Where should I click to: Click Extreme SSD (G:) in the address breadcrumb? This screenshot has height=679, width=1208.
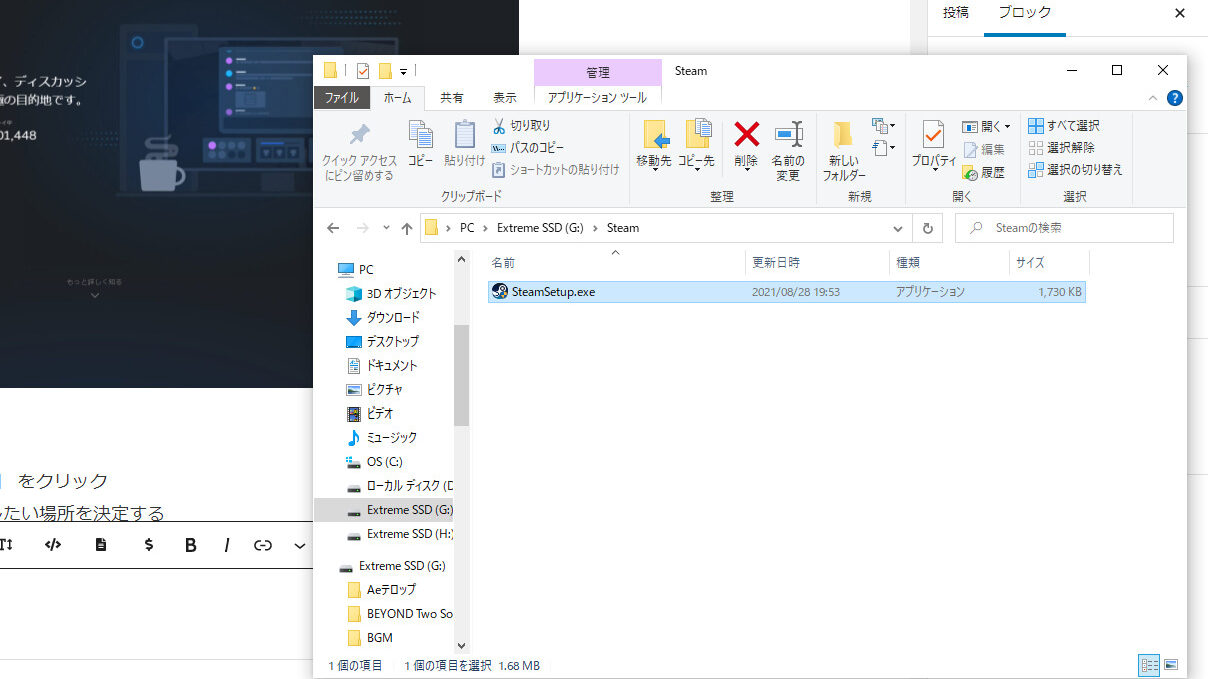point(540,228)
